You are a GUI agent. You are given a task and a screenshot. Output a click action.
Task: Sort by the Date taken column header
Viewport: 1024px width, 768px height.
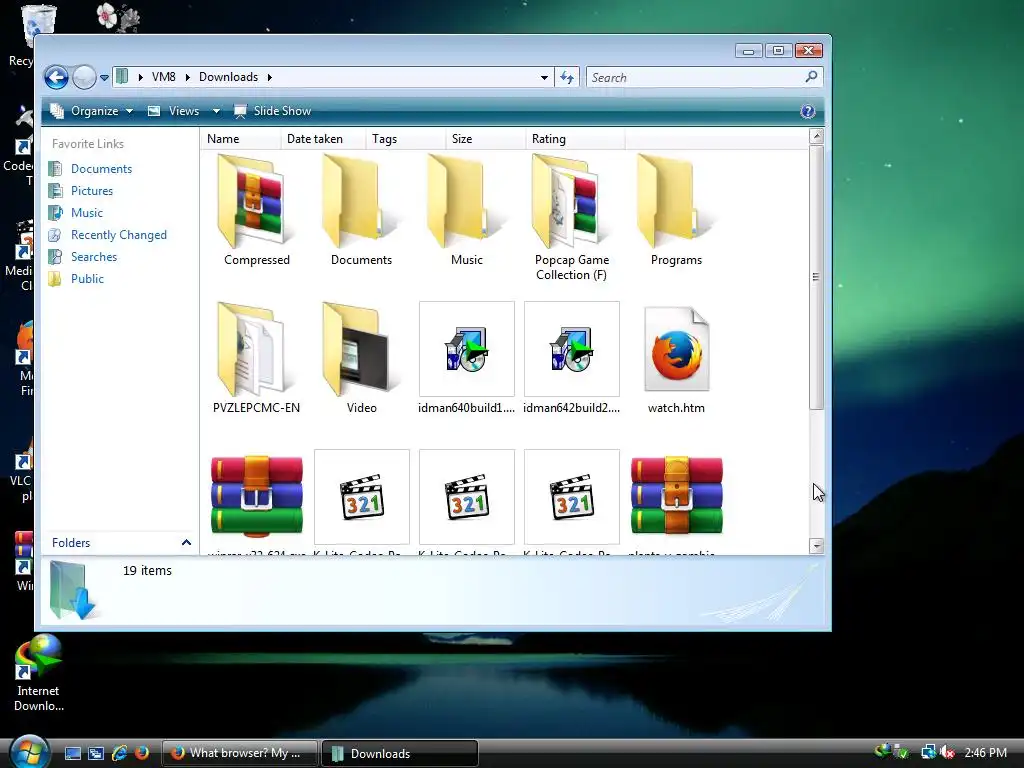point(323,138)
